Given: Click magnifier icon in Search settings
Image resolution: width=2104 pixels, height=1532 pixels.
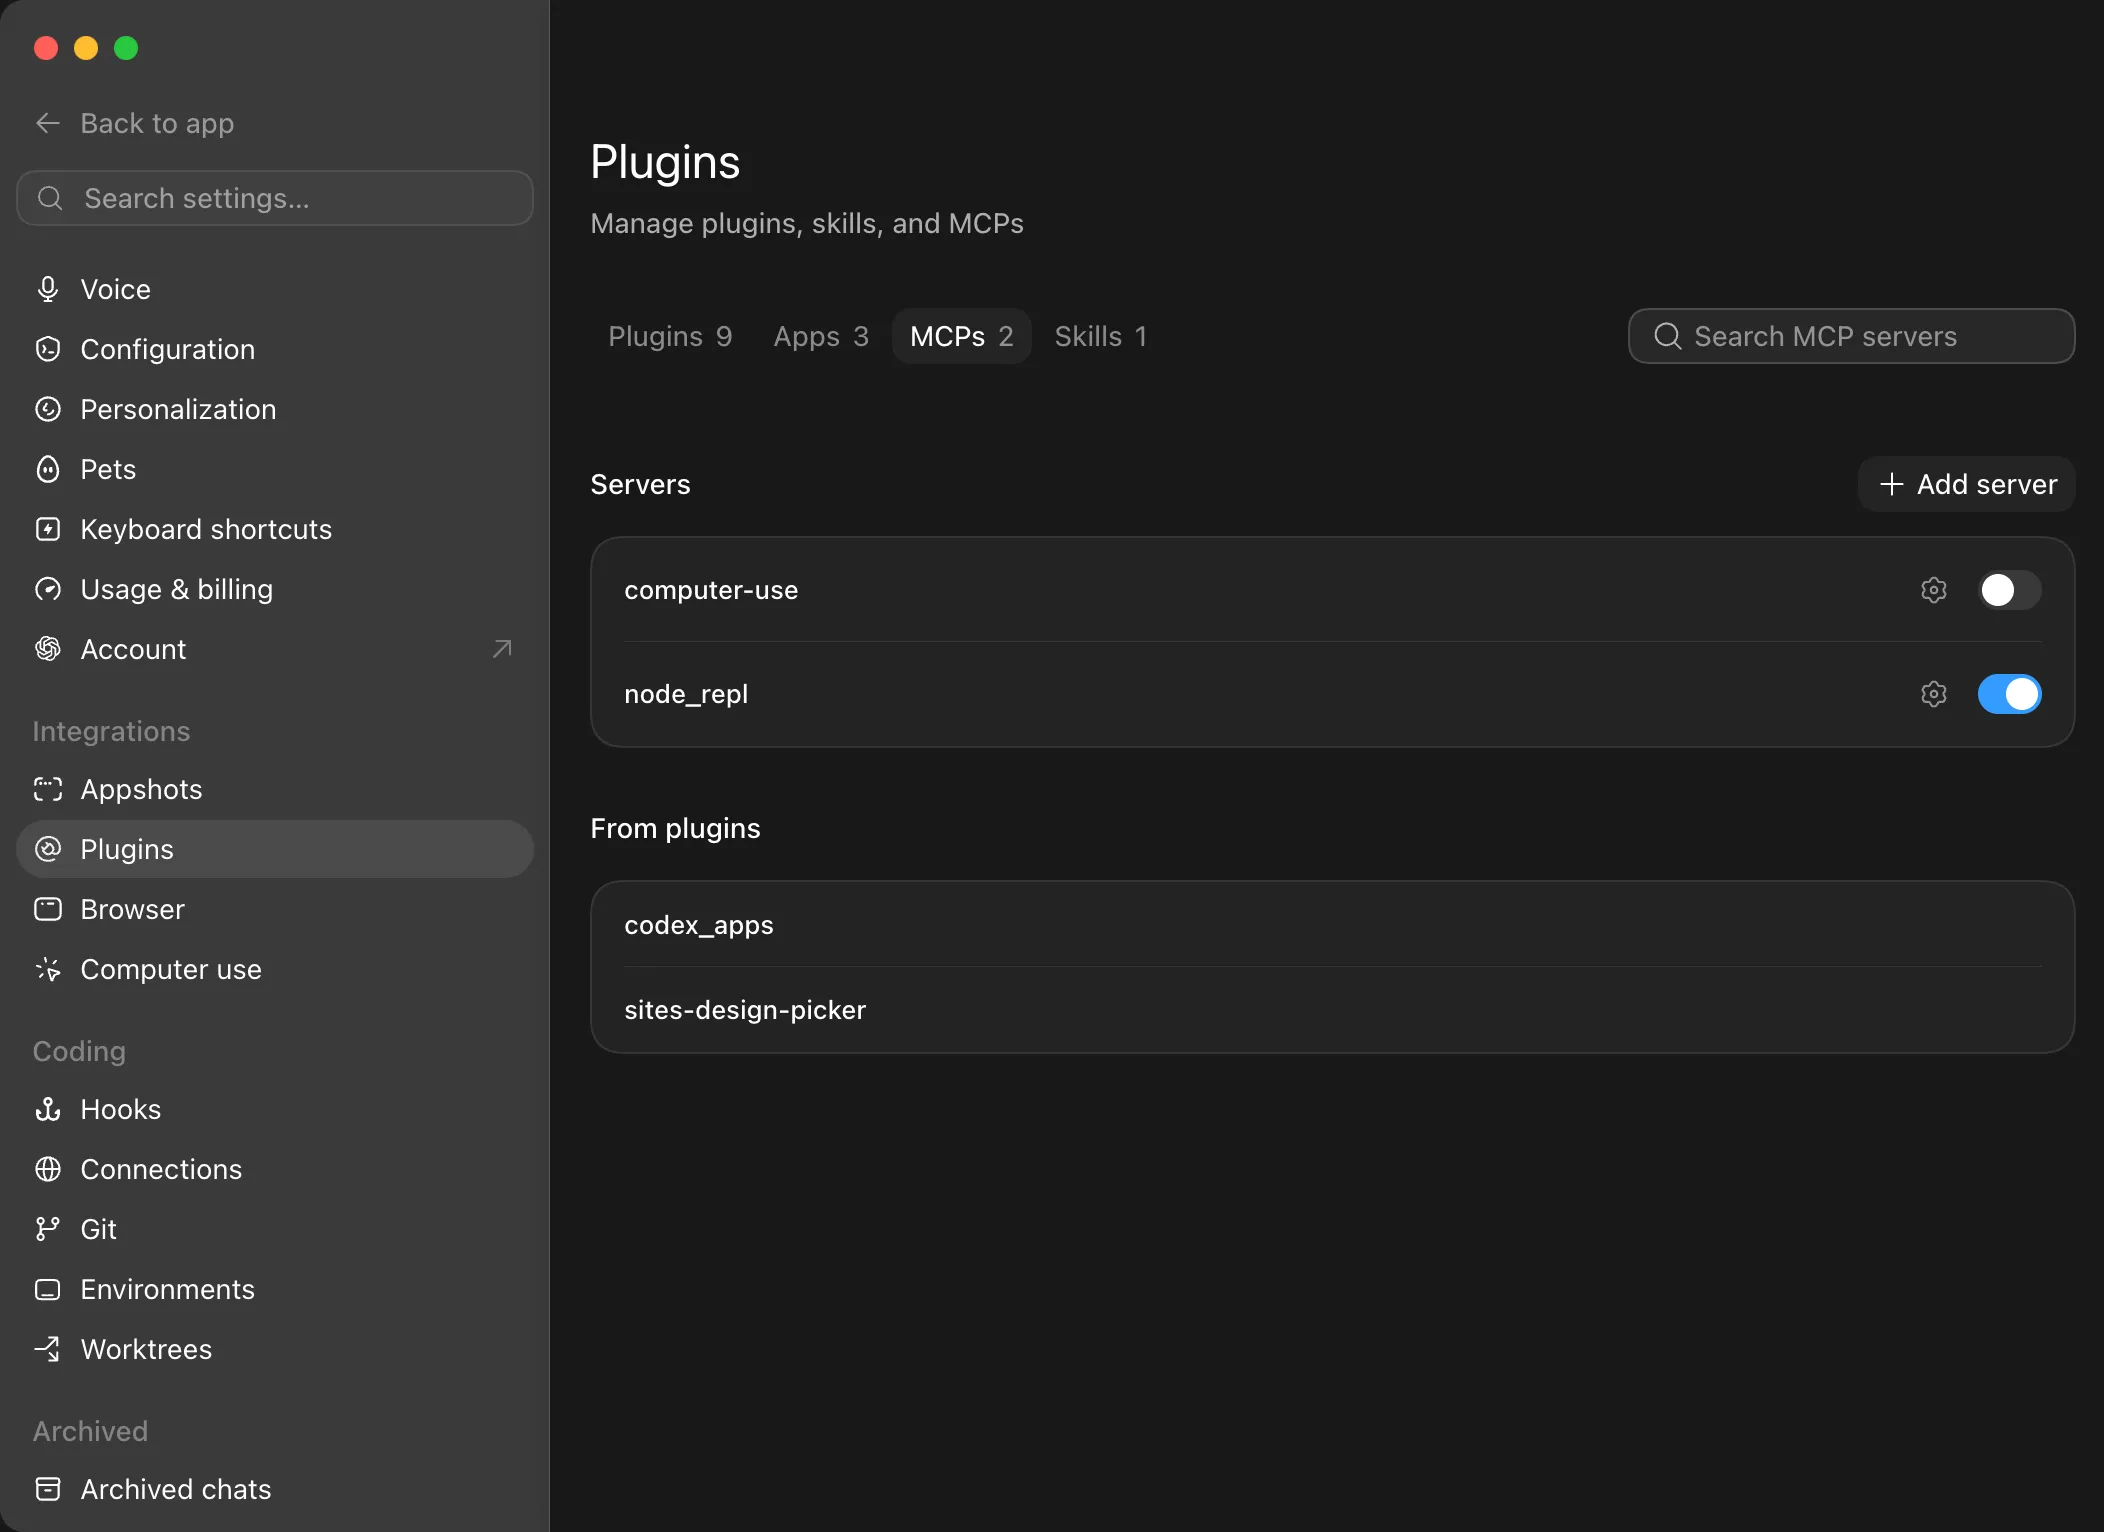Looking at the screenshot, I should tap(50, 198).
